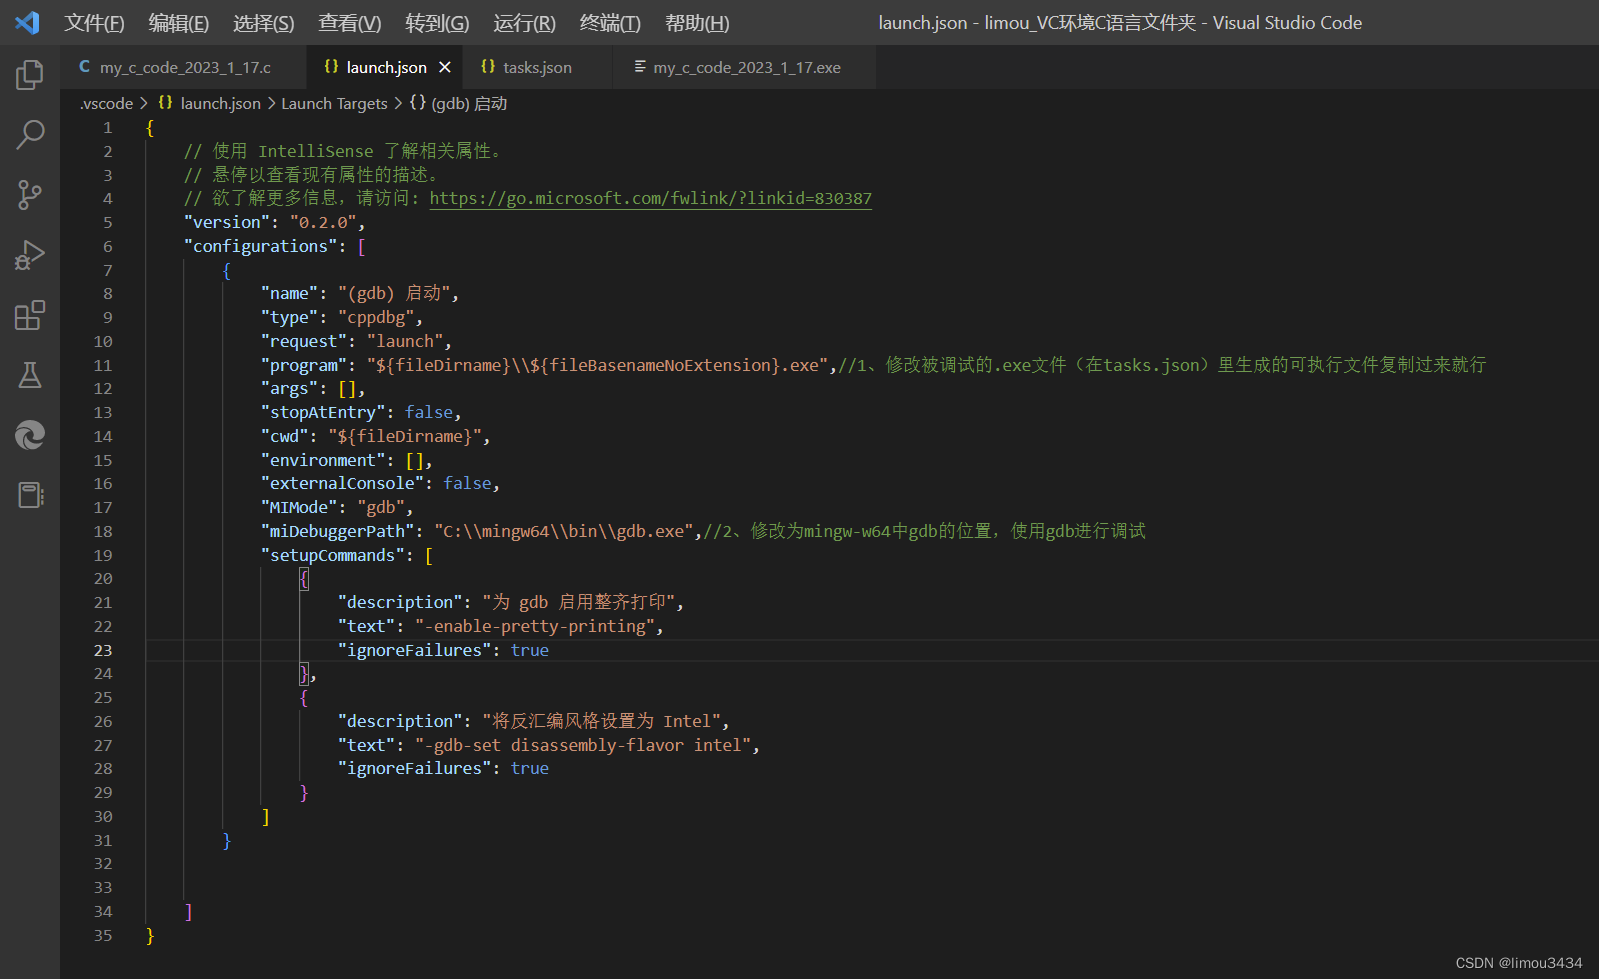Close the launch.json tab
The image size is (1599, 979).
tap(445, 67)
